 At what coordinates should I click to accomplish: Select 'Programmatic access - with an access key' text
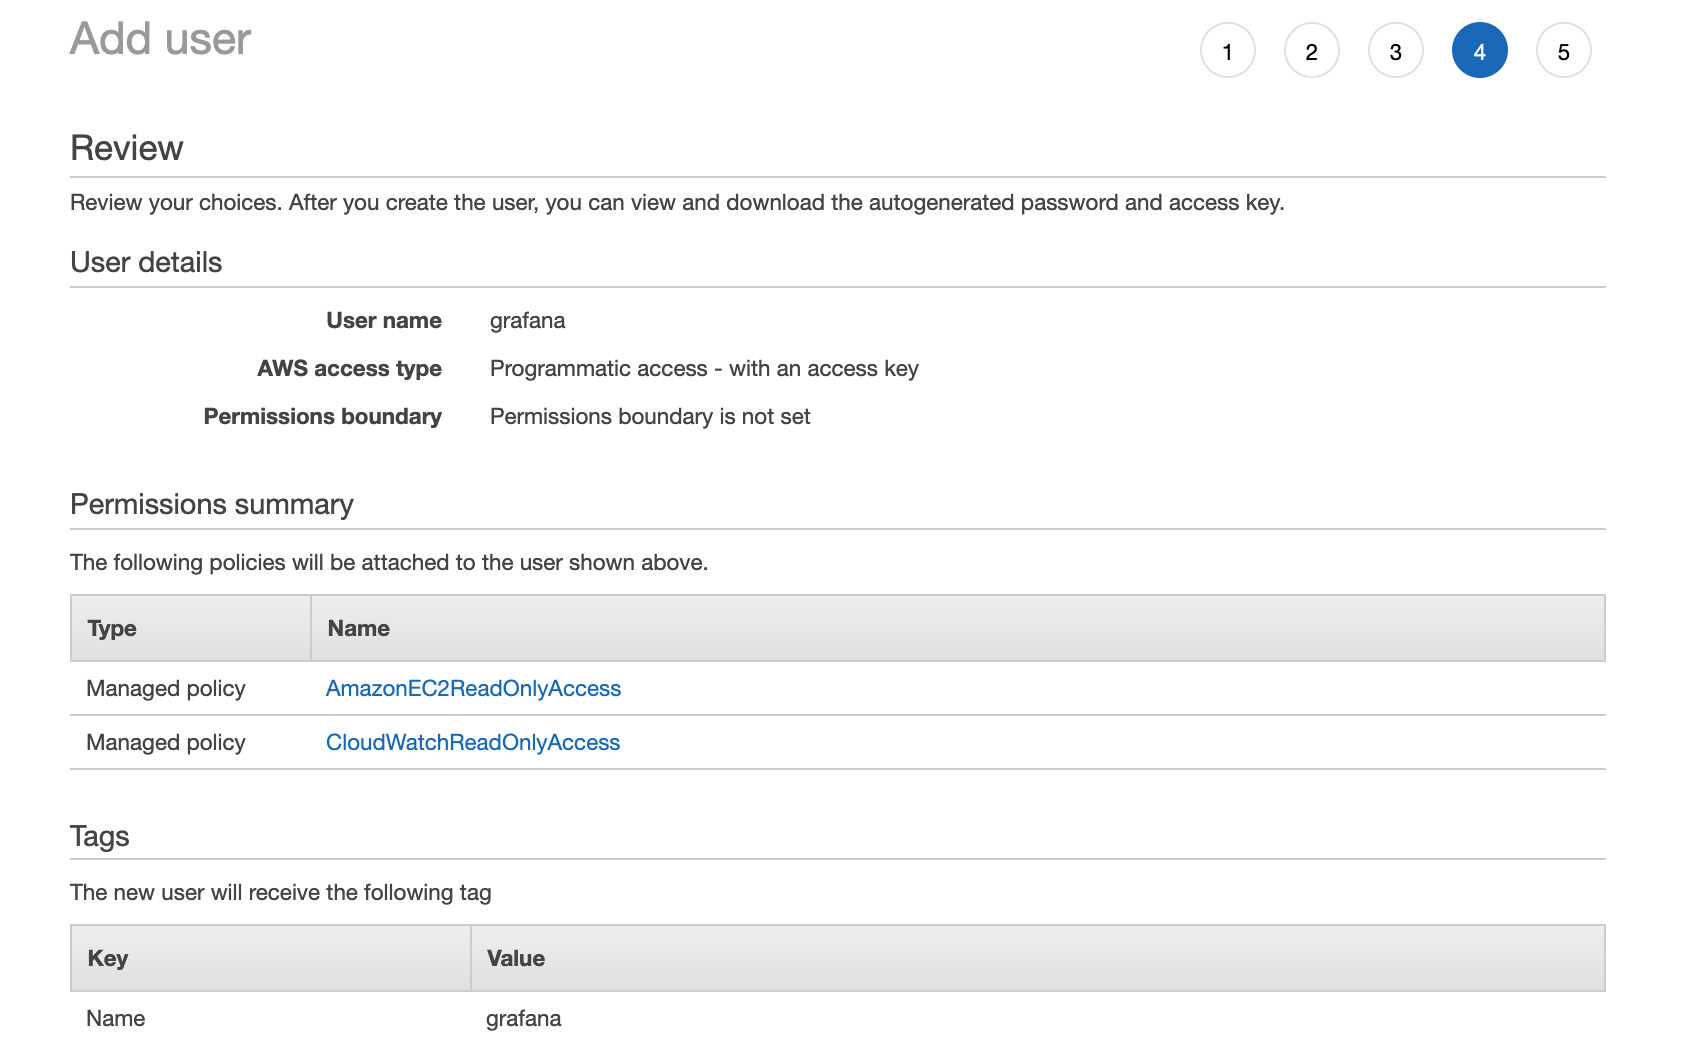pos(704,368)
